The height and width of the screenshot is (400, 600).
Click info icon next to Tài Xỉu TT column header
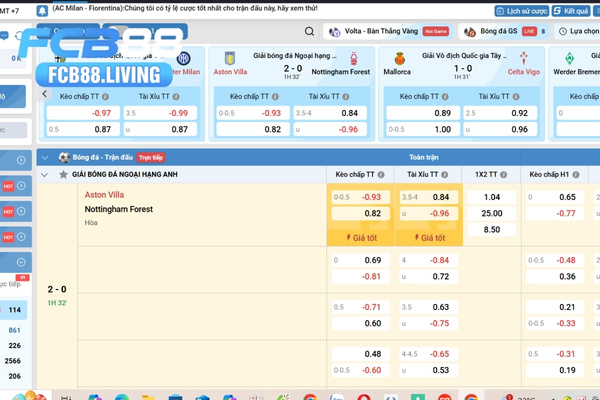pos(444,175)
